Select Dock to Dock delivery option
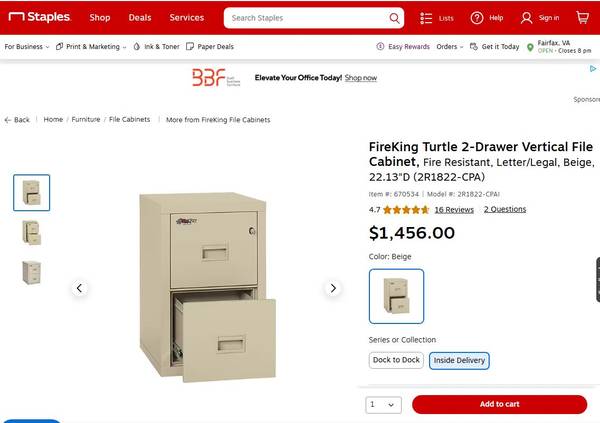Screen dimensions: 600x423 click(397, 360)
